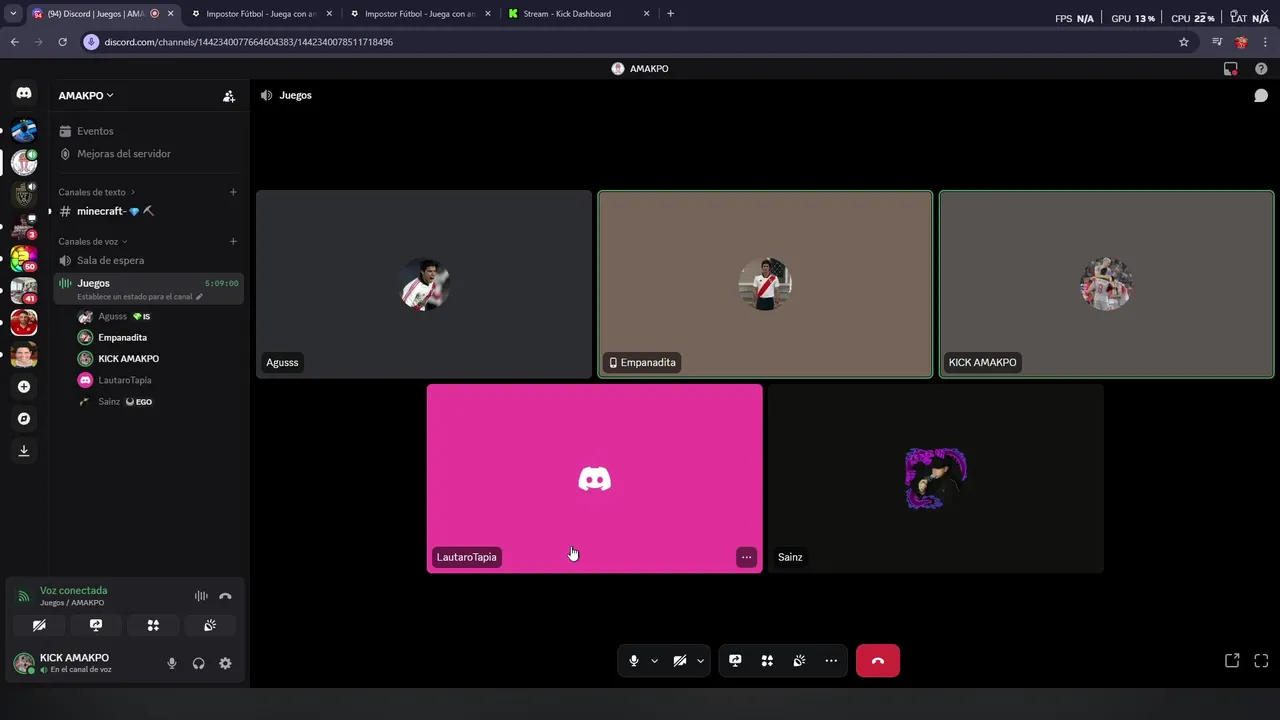Bookmark this page with the star icon
This screenshot has height=720, width=1280.
click(x=1184, y=42)
